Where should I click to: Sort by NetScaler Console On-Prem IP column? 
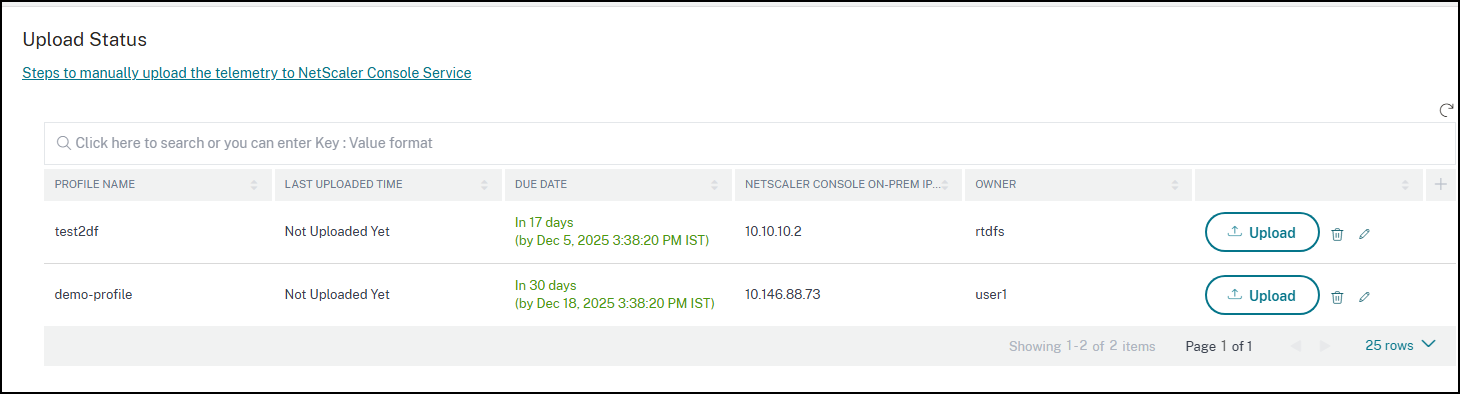click(x=944, y=185)
